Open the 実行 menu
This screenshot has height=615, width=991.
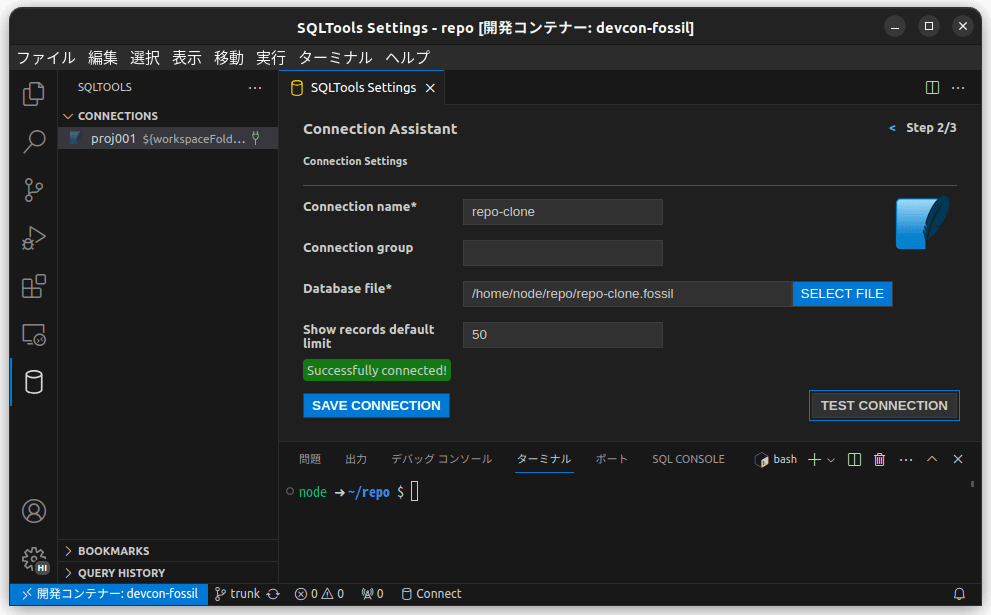click(271, 58)
